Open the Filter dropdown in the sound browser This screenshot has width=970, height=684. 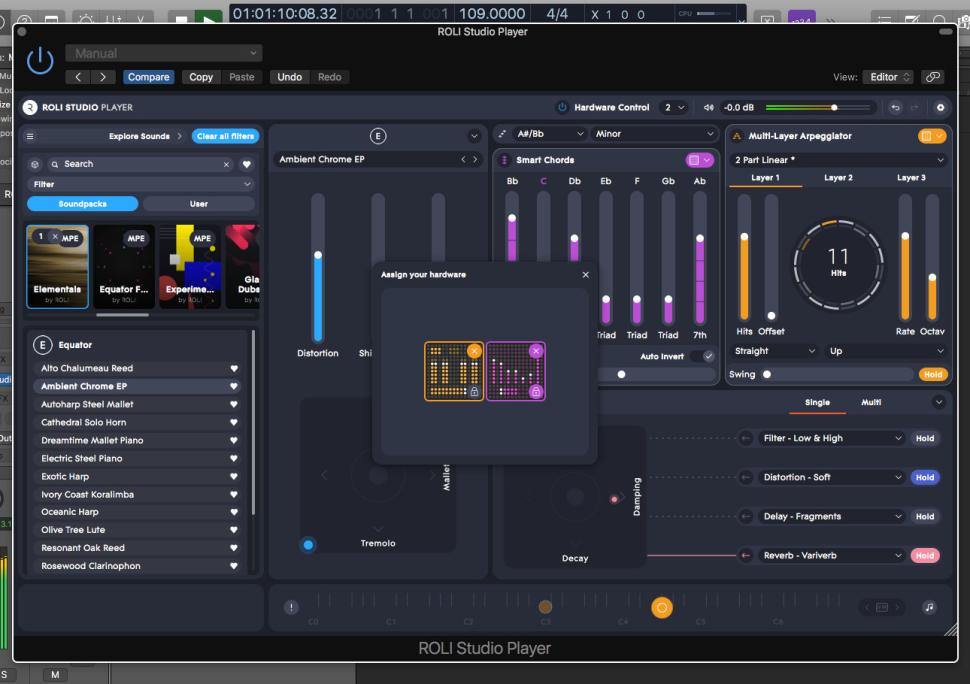tap(140, 183)
